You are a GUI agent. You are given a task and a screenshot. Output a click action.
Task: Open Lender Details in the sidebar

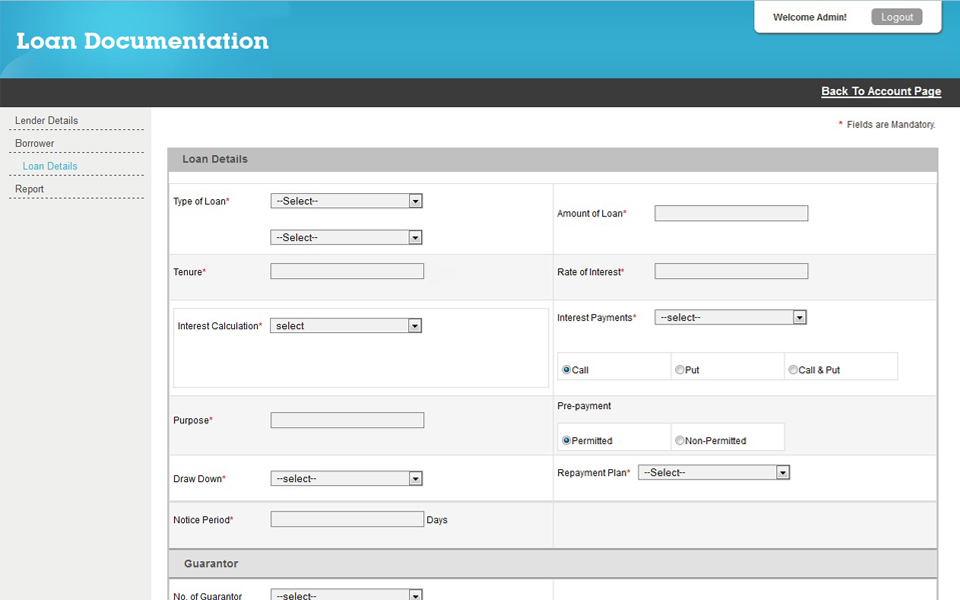click(x=46, y=121)
